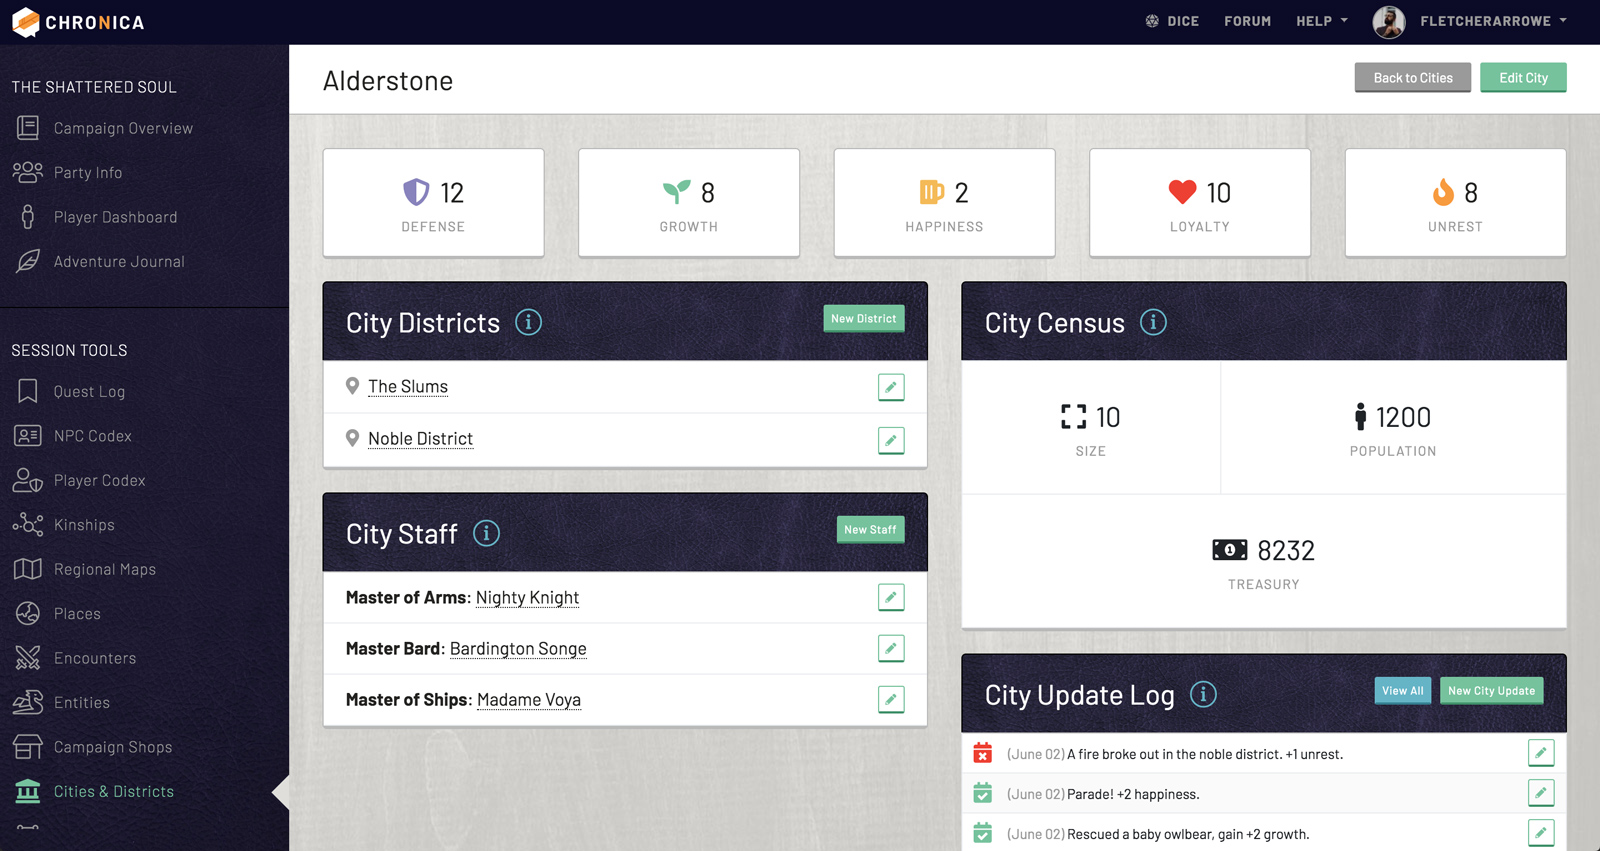This screenshot has width=1600, height=851.
Task: Click the City Districts info icon
Action: 528,322
